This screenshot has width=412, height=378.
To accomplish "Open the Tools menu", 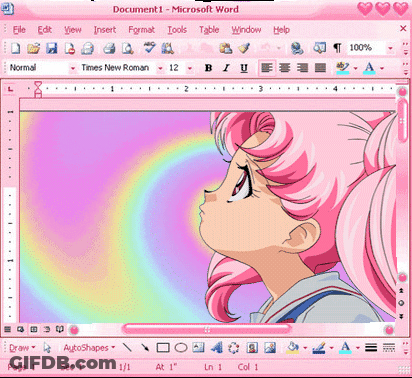I will coord(177,30).
